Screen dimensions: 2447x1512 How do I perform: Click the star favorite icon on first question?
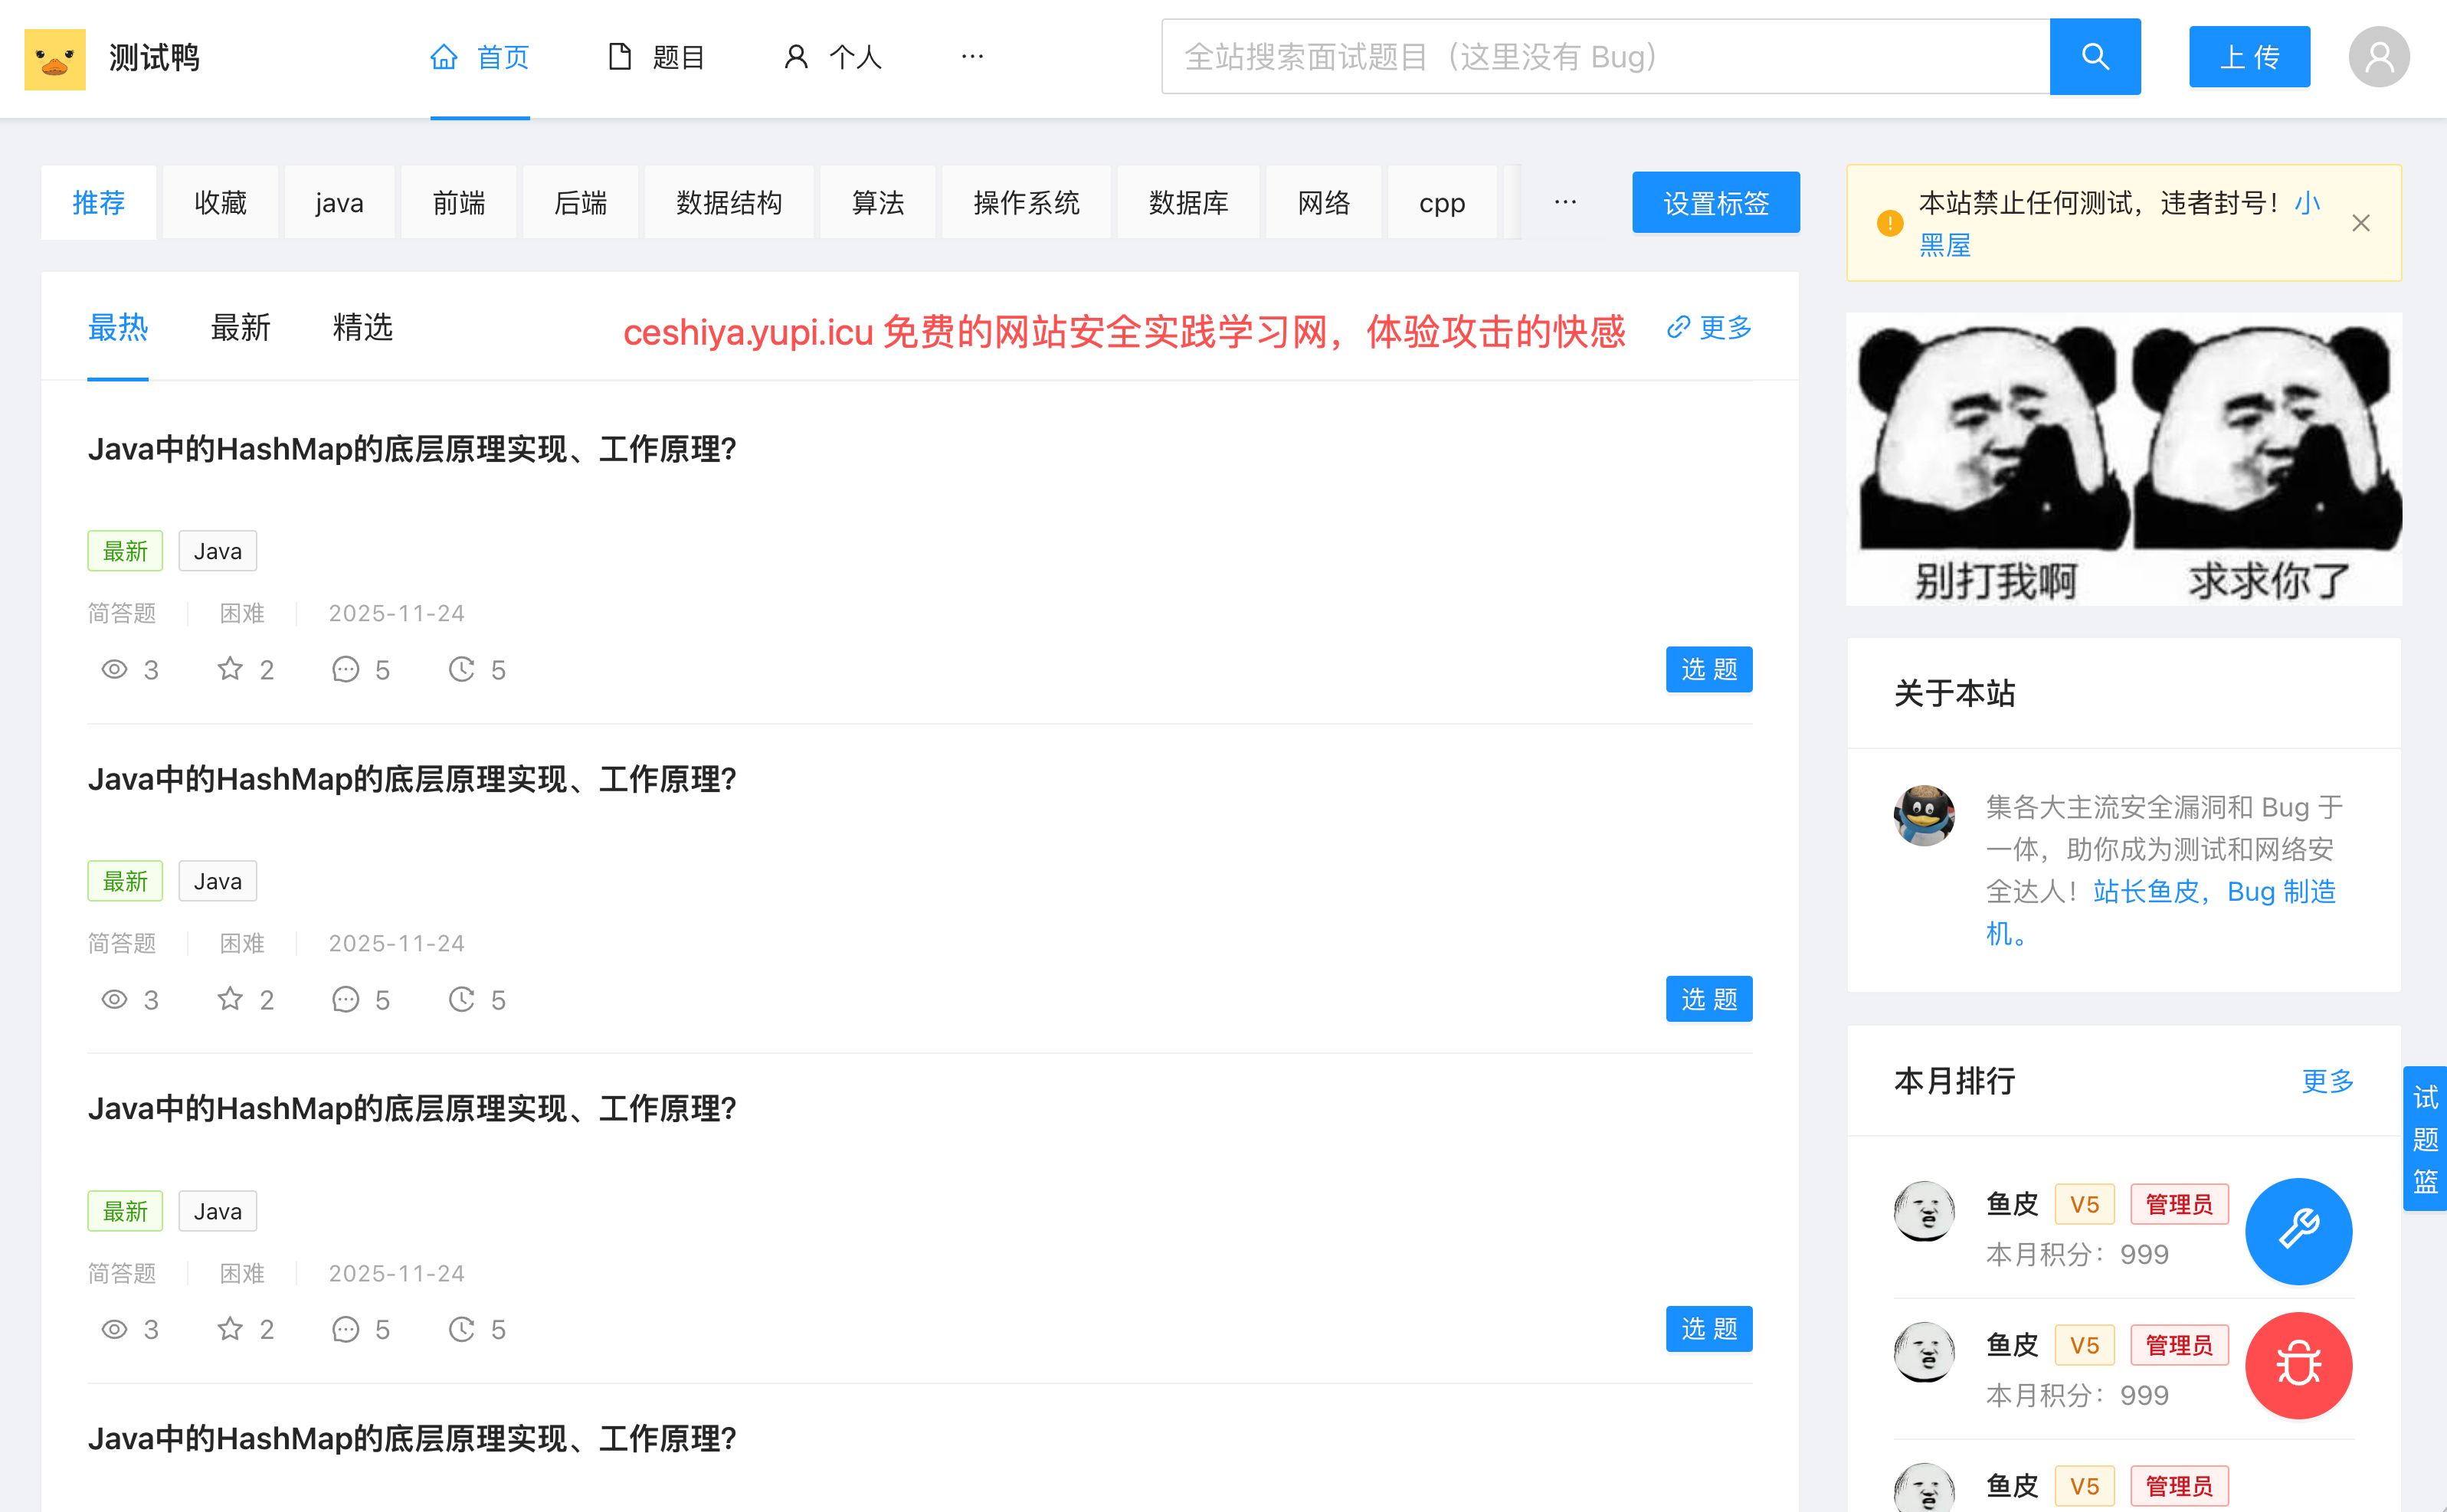230,669
